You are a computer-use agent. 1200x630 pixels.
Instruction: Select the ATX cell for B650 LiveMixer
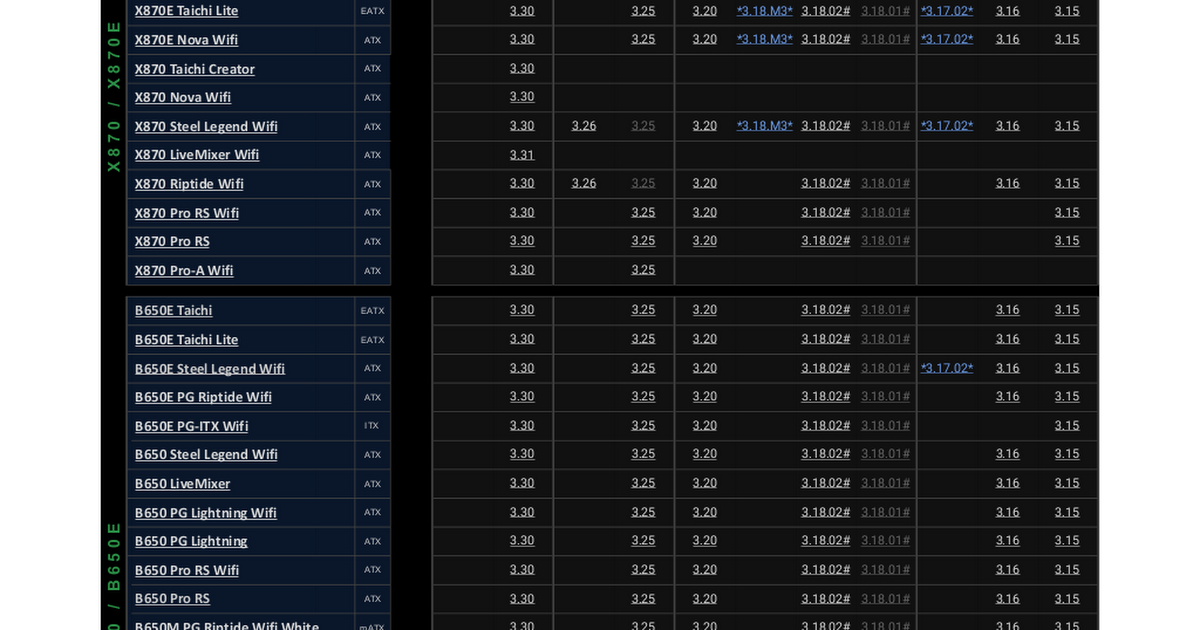(x=372, y=483)
